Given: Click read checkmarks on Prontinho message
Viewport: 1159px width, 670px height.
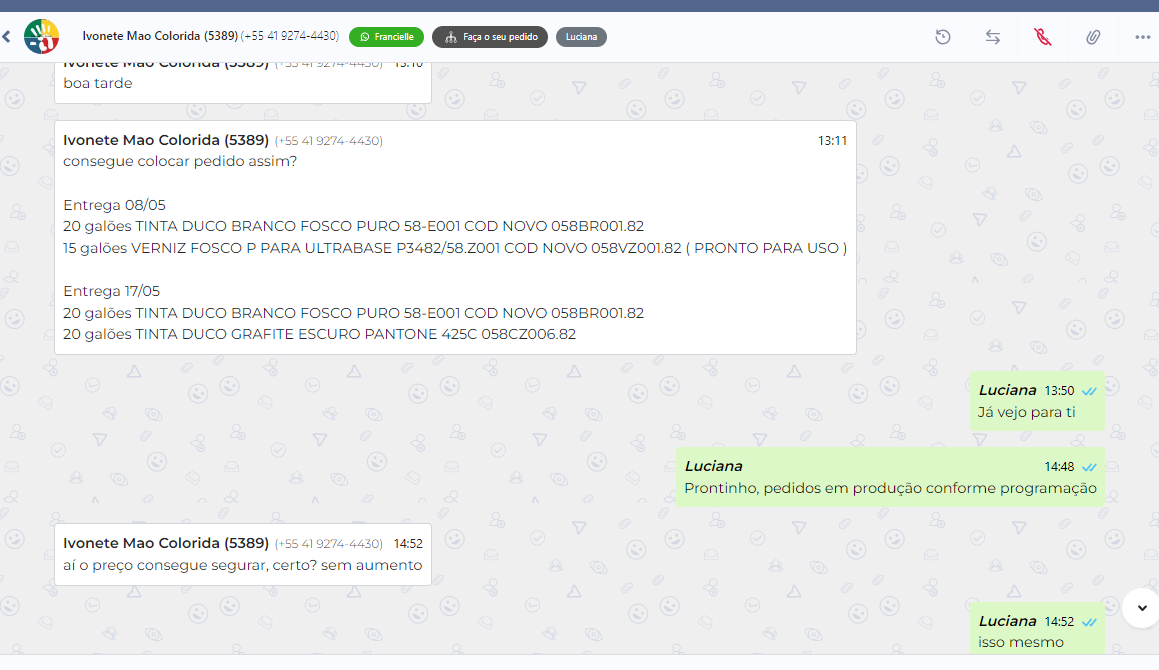Looking at the screenshot, I should tap(1089, 467).
